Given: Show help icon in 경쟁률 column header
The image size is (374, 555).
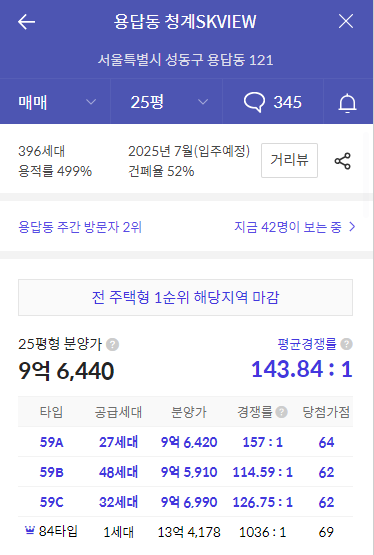Looking at the screenshot, I should [282, 412].
